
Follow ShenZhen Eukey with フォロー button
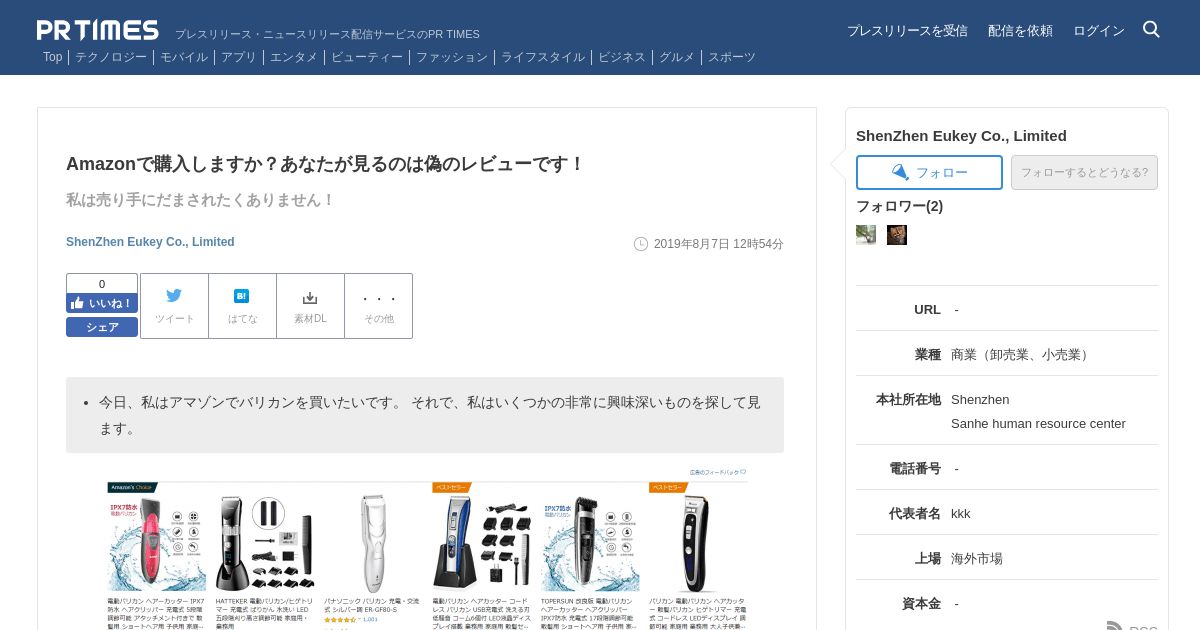tap(929, 172)
